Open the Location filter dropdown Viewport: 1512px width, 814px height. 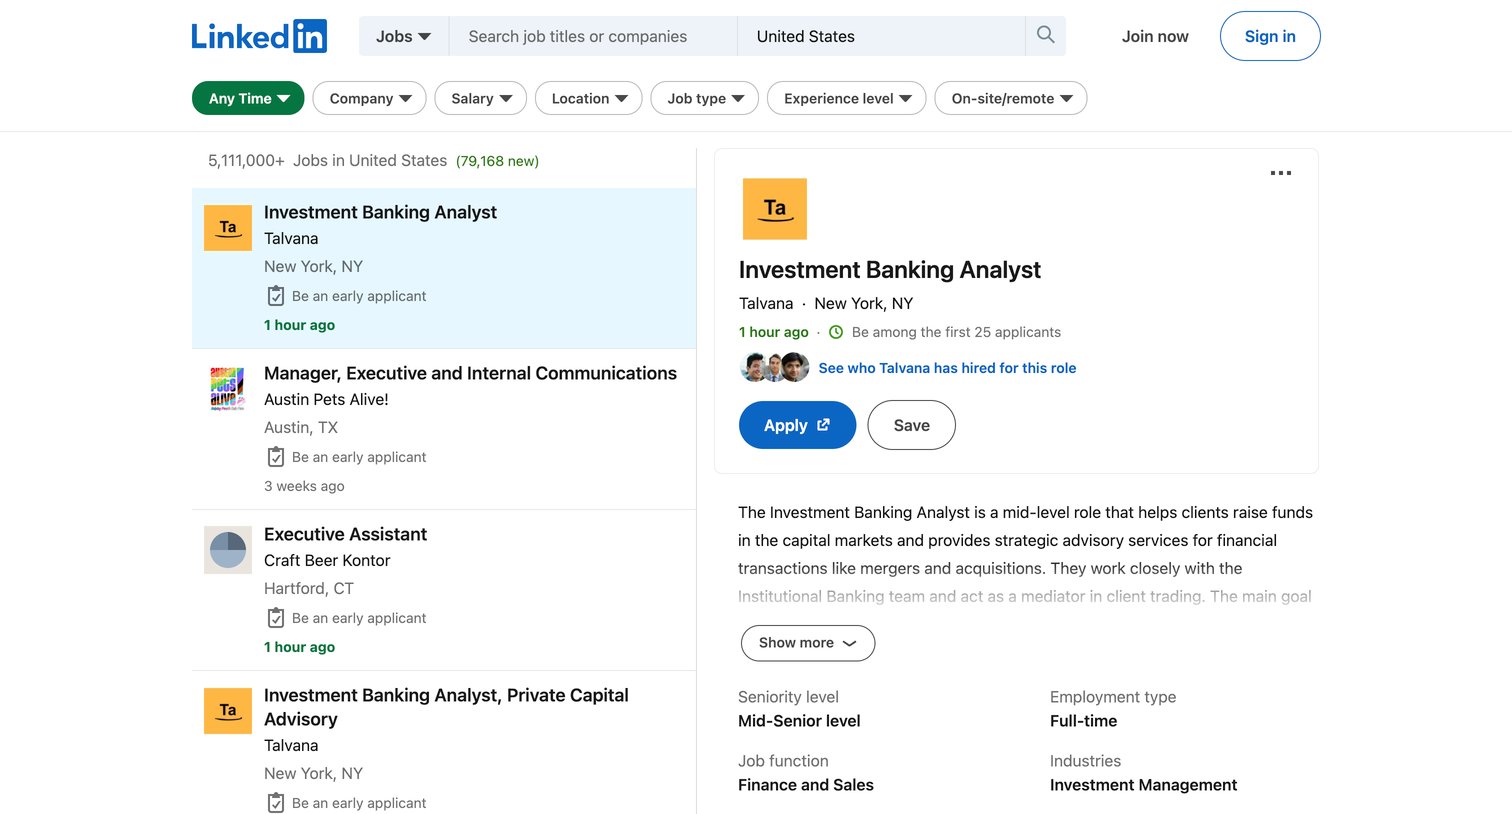(x=589, y=98)
